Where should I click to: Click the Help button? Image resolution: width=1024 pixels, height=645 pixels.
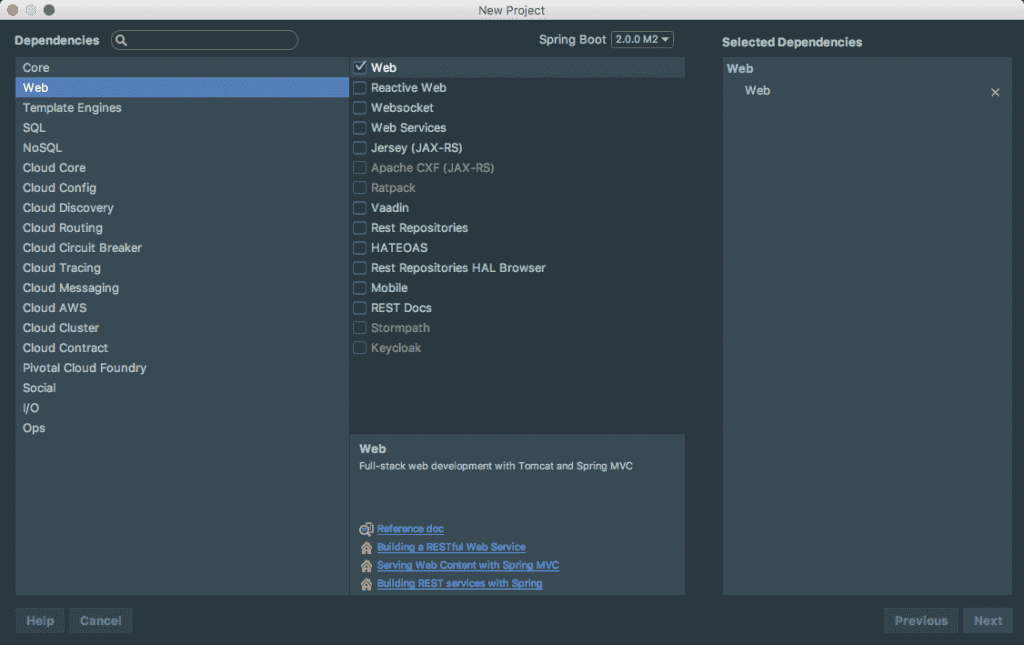click(x=40, y=620)
